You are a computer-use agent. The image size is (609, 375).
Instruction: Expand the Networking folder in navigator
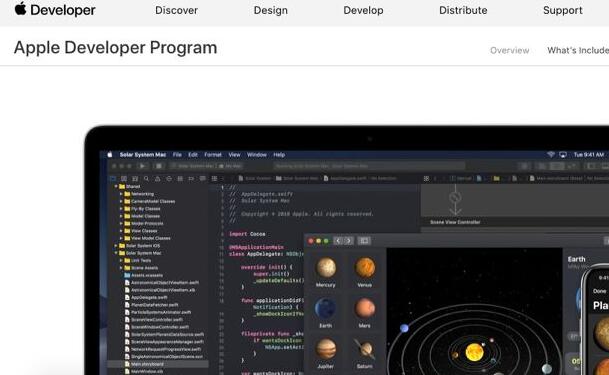[121, 194]
